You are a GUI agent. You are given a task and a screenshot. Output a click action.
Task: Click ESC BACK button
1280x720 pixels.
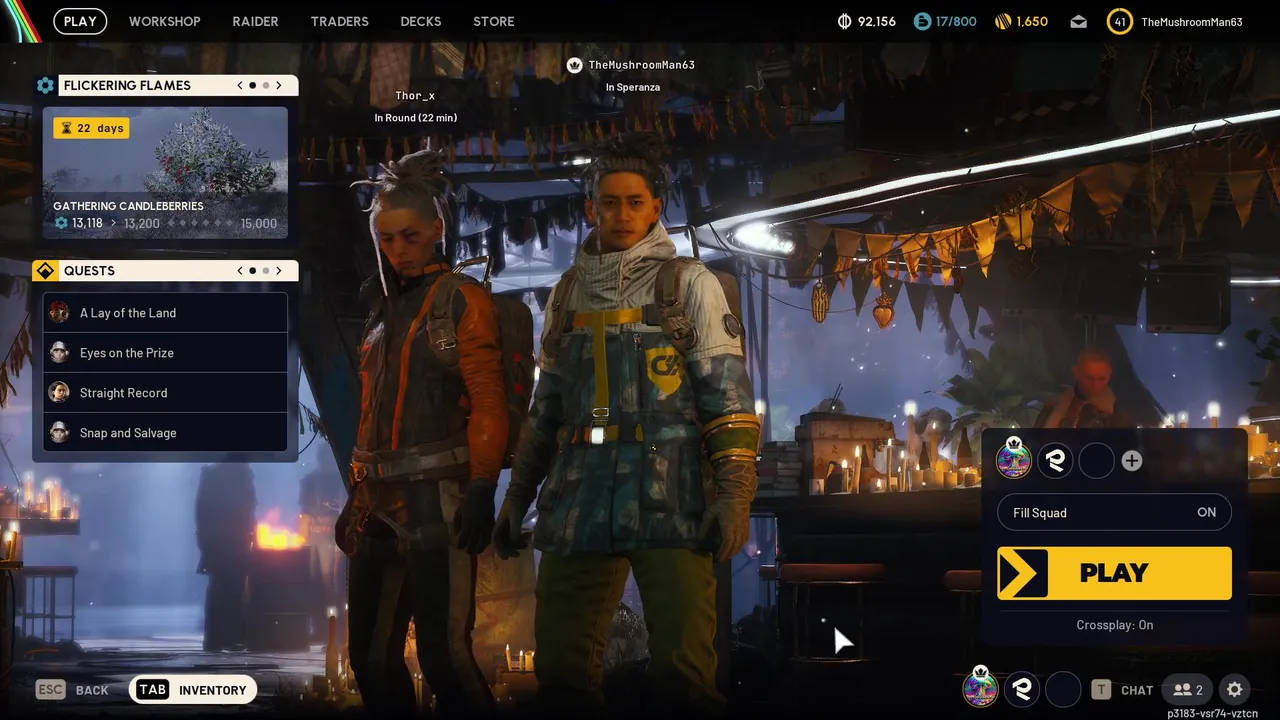[x=73, y=690]
